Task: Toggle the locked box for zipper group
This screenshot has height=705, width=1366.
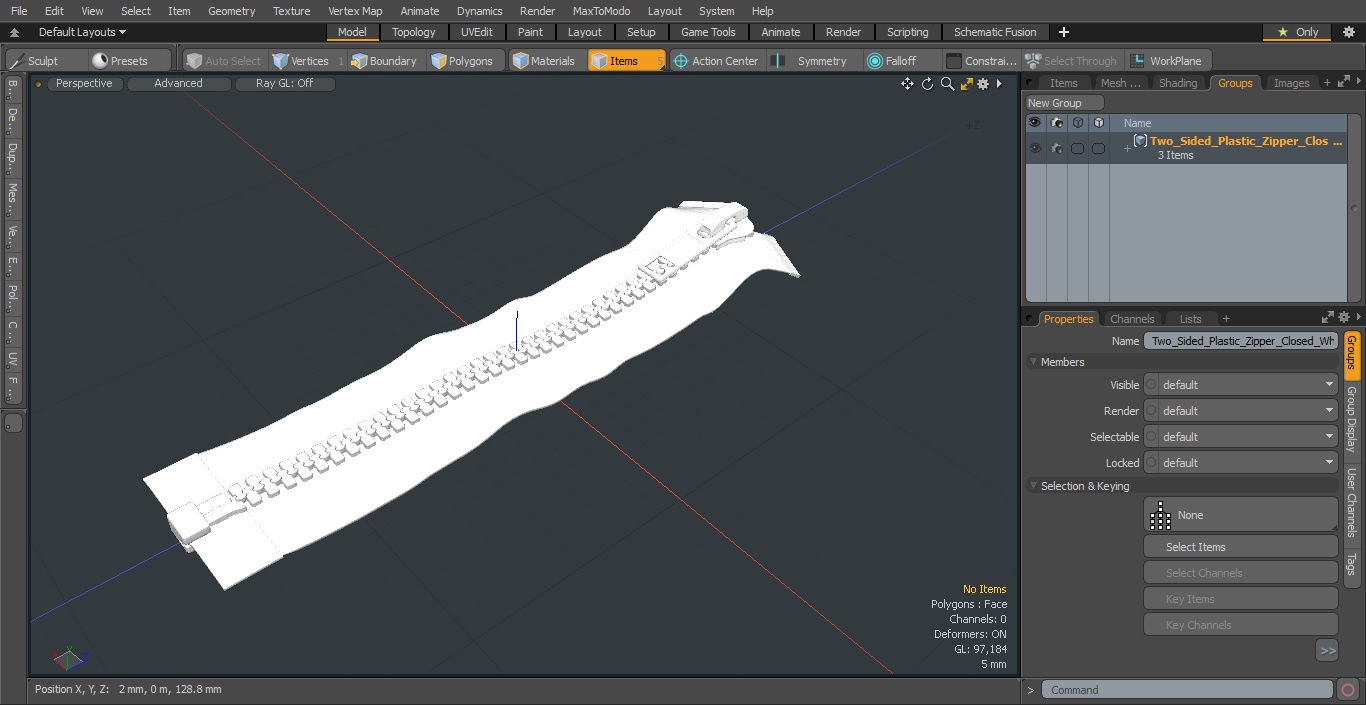Action: 1098,148
